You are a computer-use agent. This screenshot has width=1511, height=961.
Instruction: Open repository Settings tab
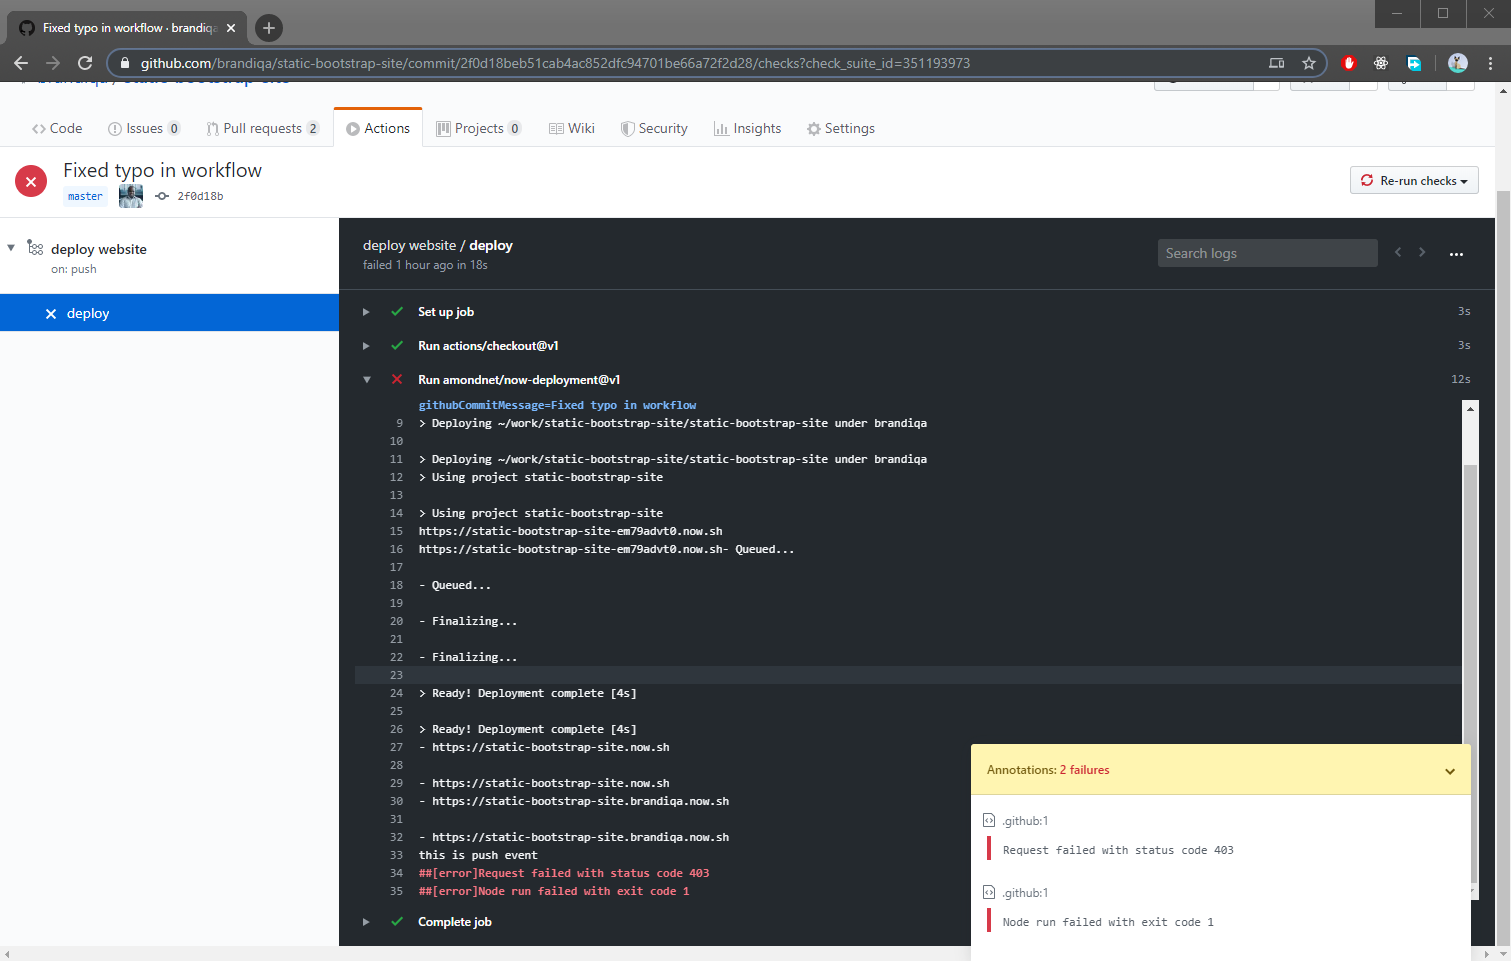841,128
